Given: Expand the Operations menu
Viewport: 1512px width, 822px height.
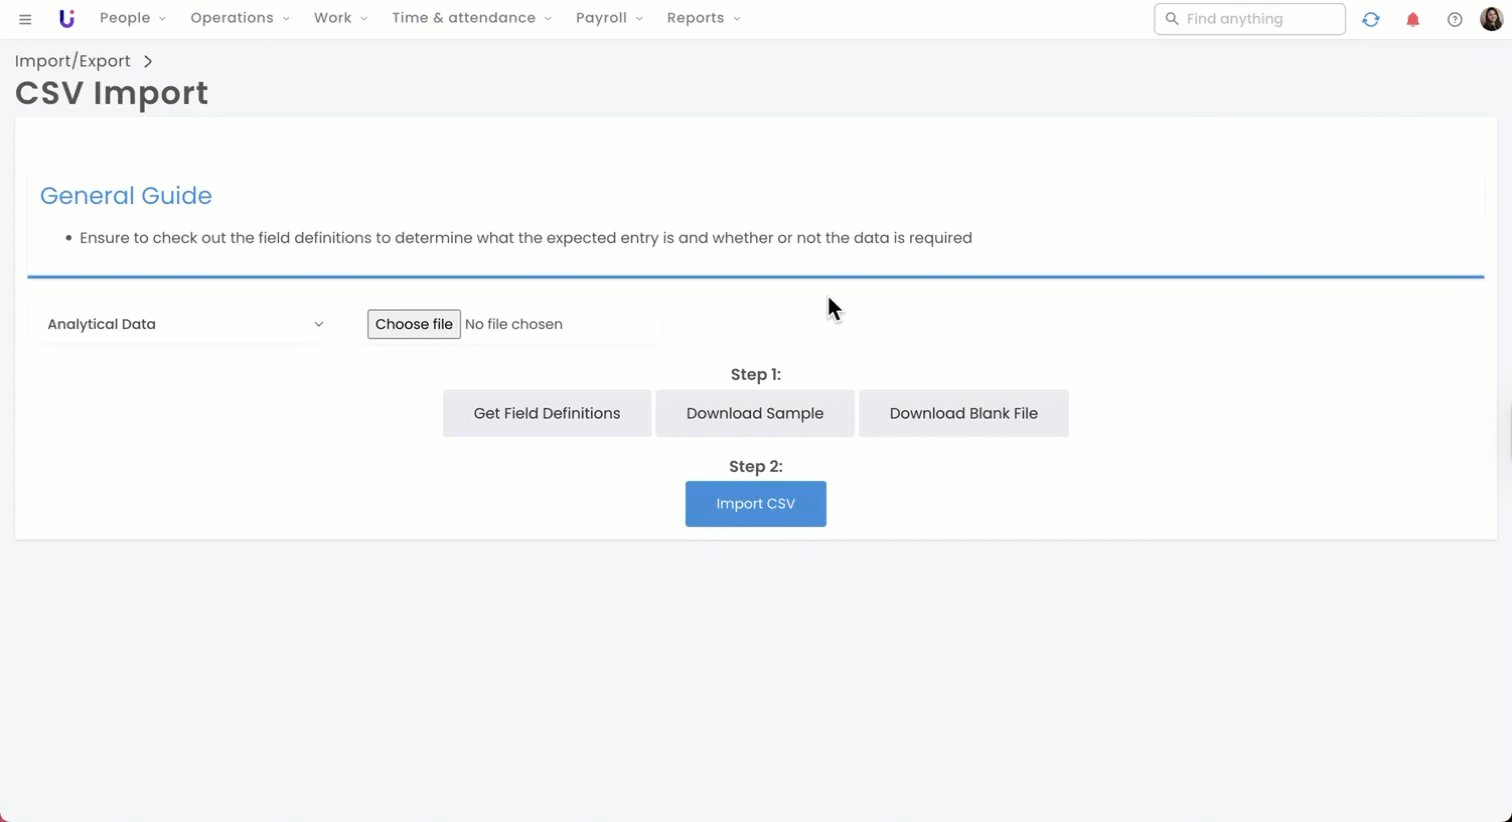Looking at the screenshot, I should click(239, 18).
